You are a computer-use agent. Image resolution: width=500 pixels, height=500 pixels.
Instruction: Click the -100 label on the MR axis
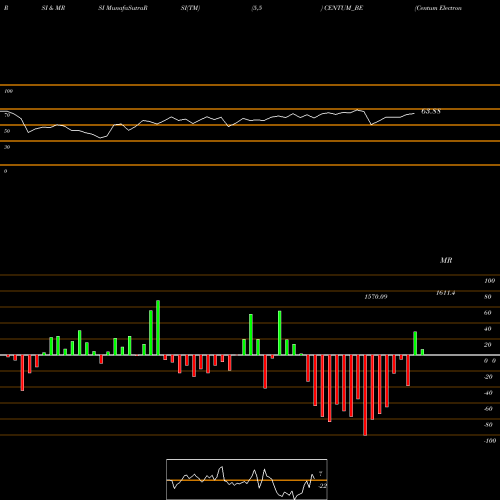(x=490, y=441)
